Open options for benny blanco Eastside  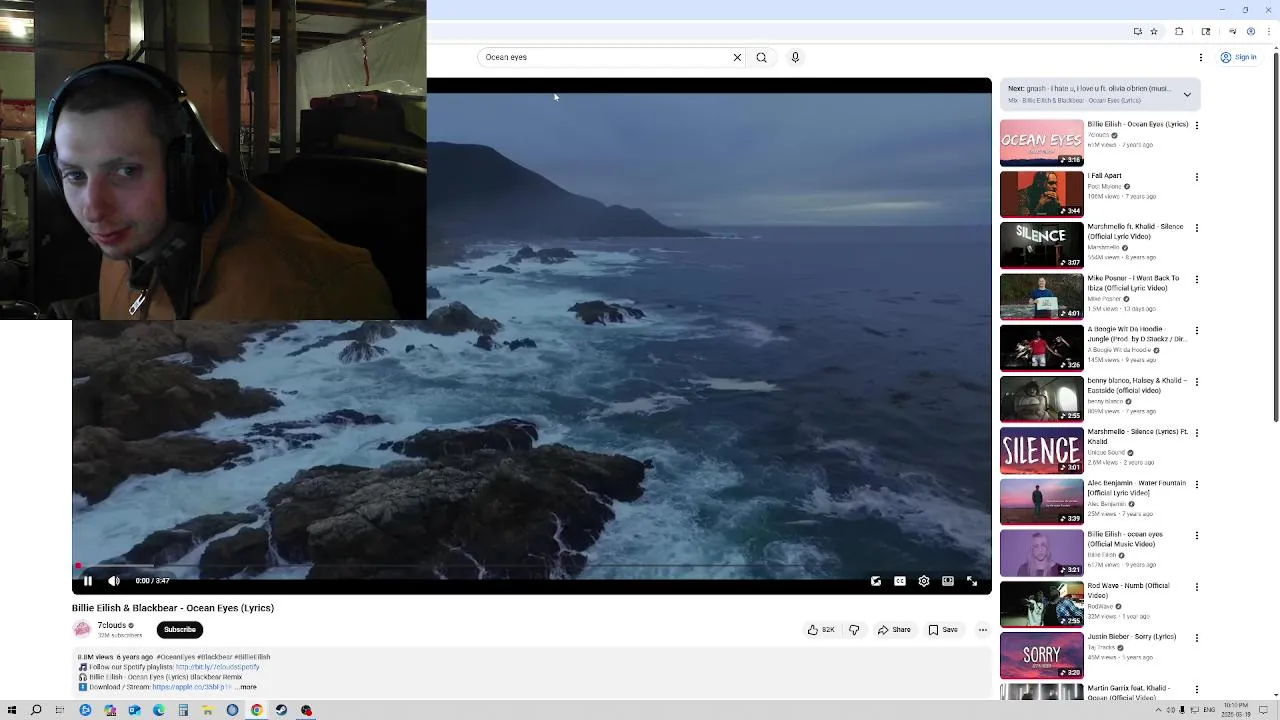point(1197,382)
